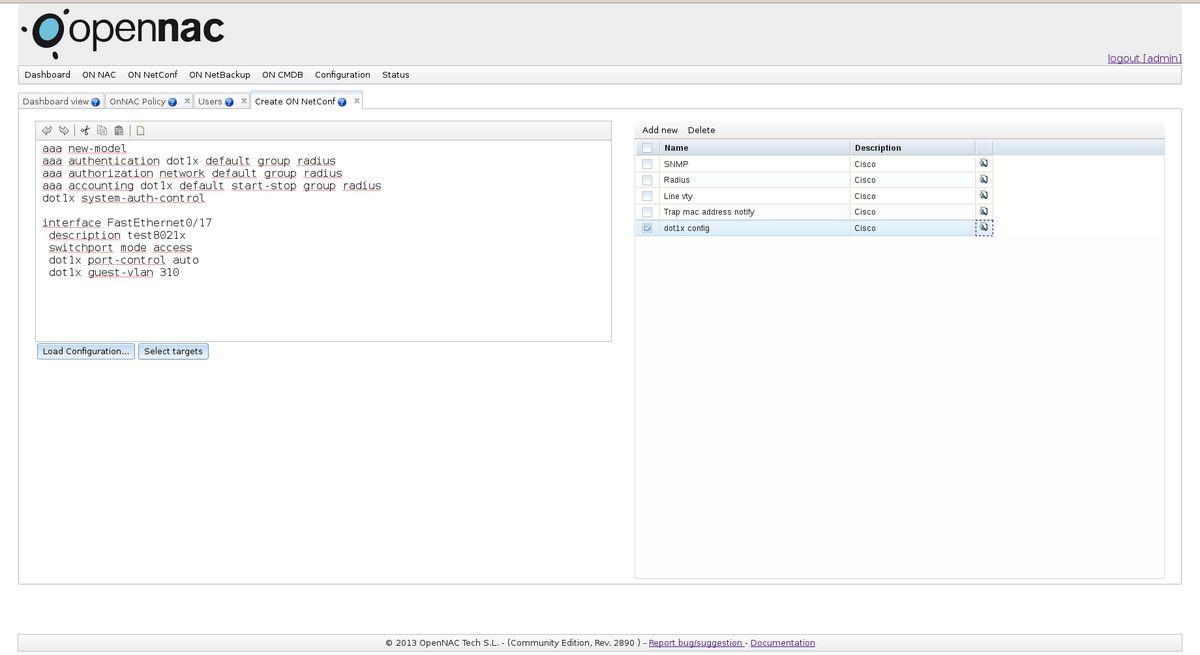
Task: Click the 'aaa new-model' line in editor
Action: coord(84,148)
